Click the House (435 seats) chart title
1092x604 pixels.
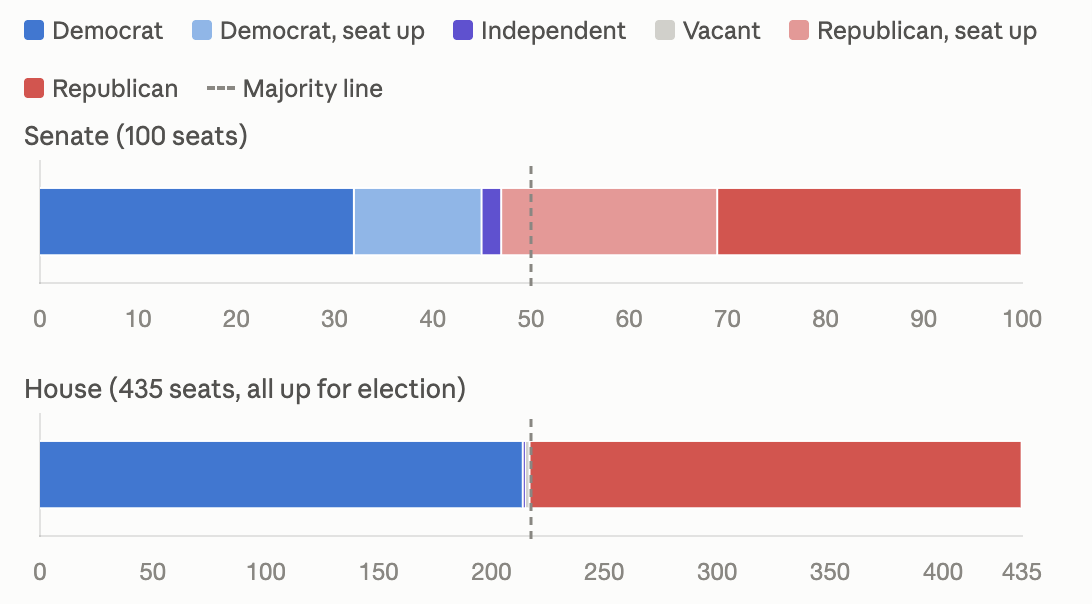tap(245, 389)
